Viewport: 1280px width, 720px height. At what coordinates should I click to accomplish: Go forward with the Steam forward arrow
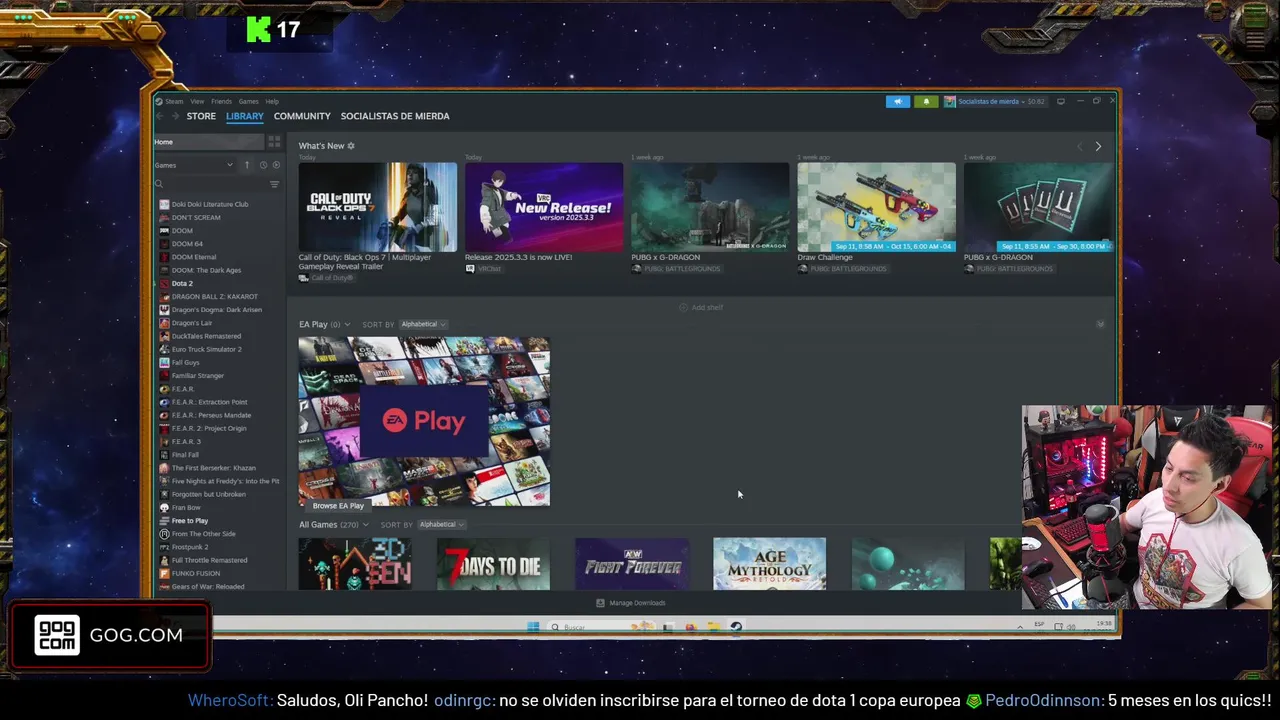(x=175, y=116)
